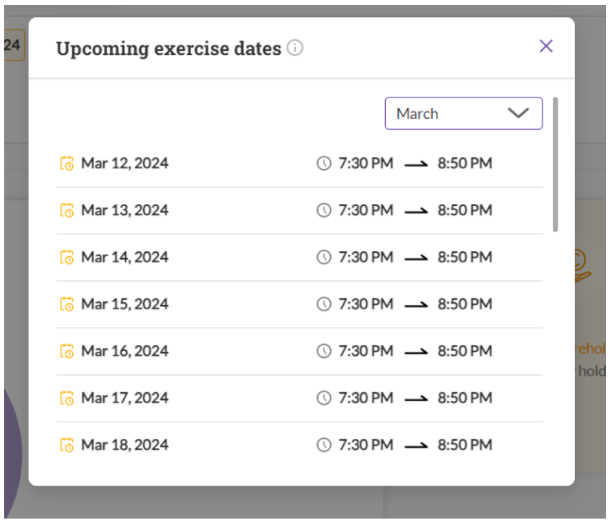Click 7:30 PM start time for Mar 15

pyautogui.click(x=366, y=304)
